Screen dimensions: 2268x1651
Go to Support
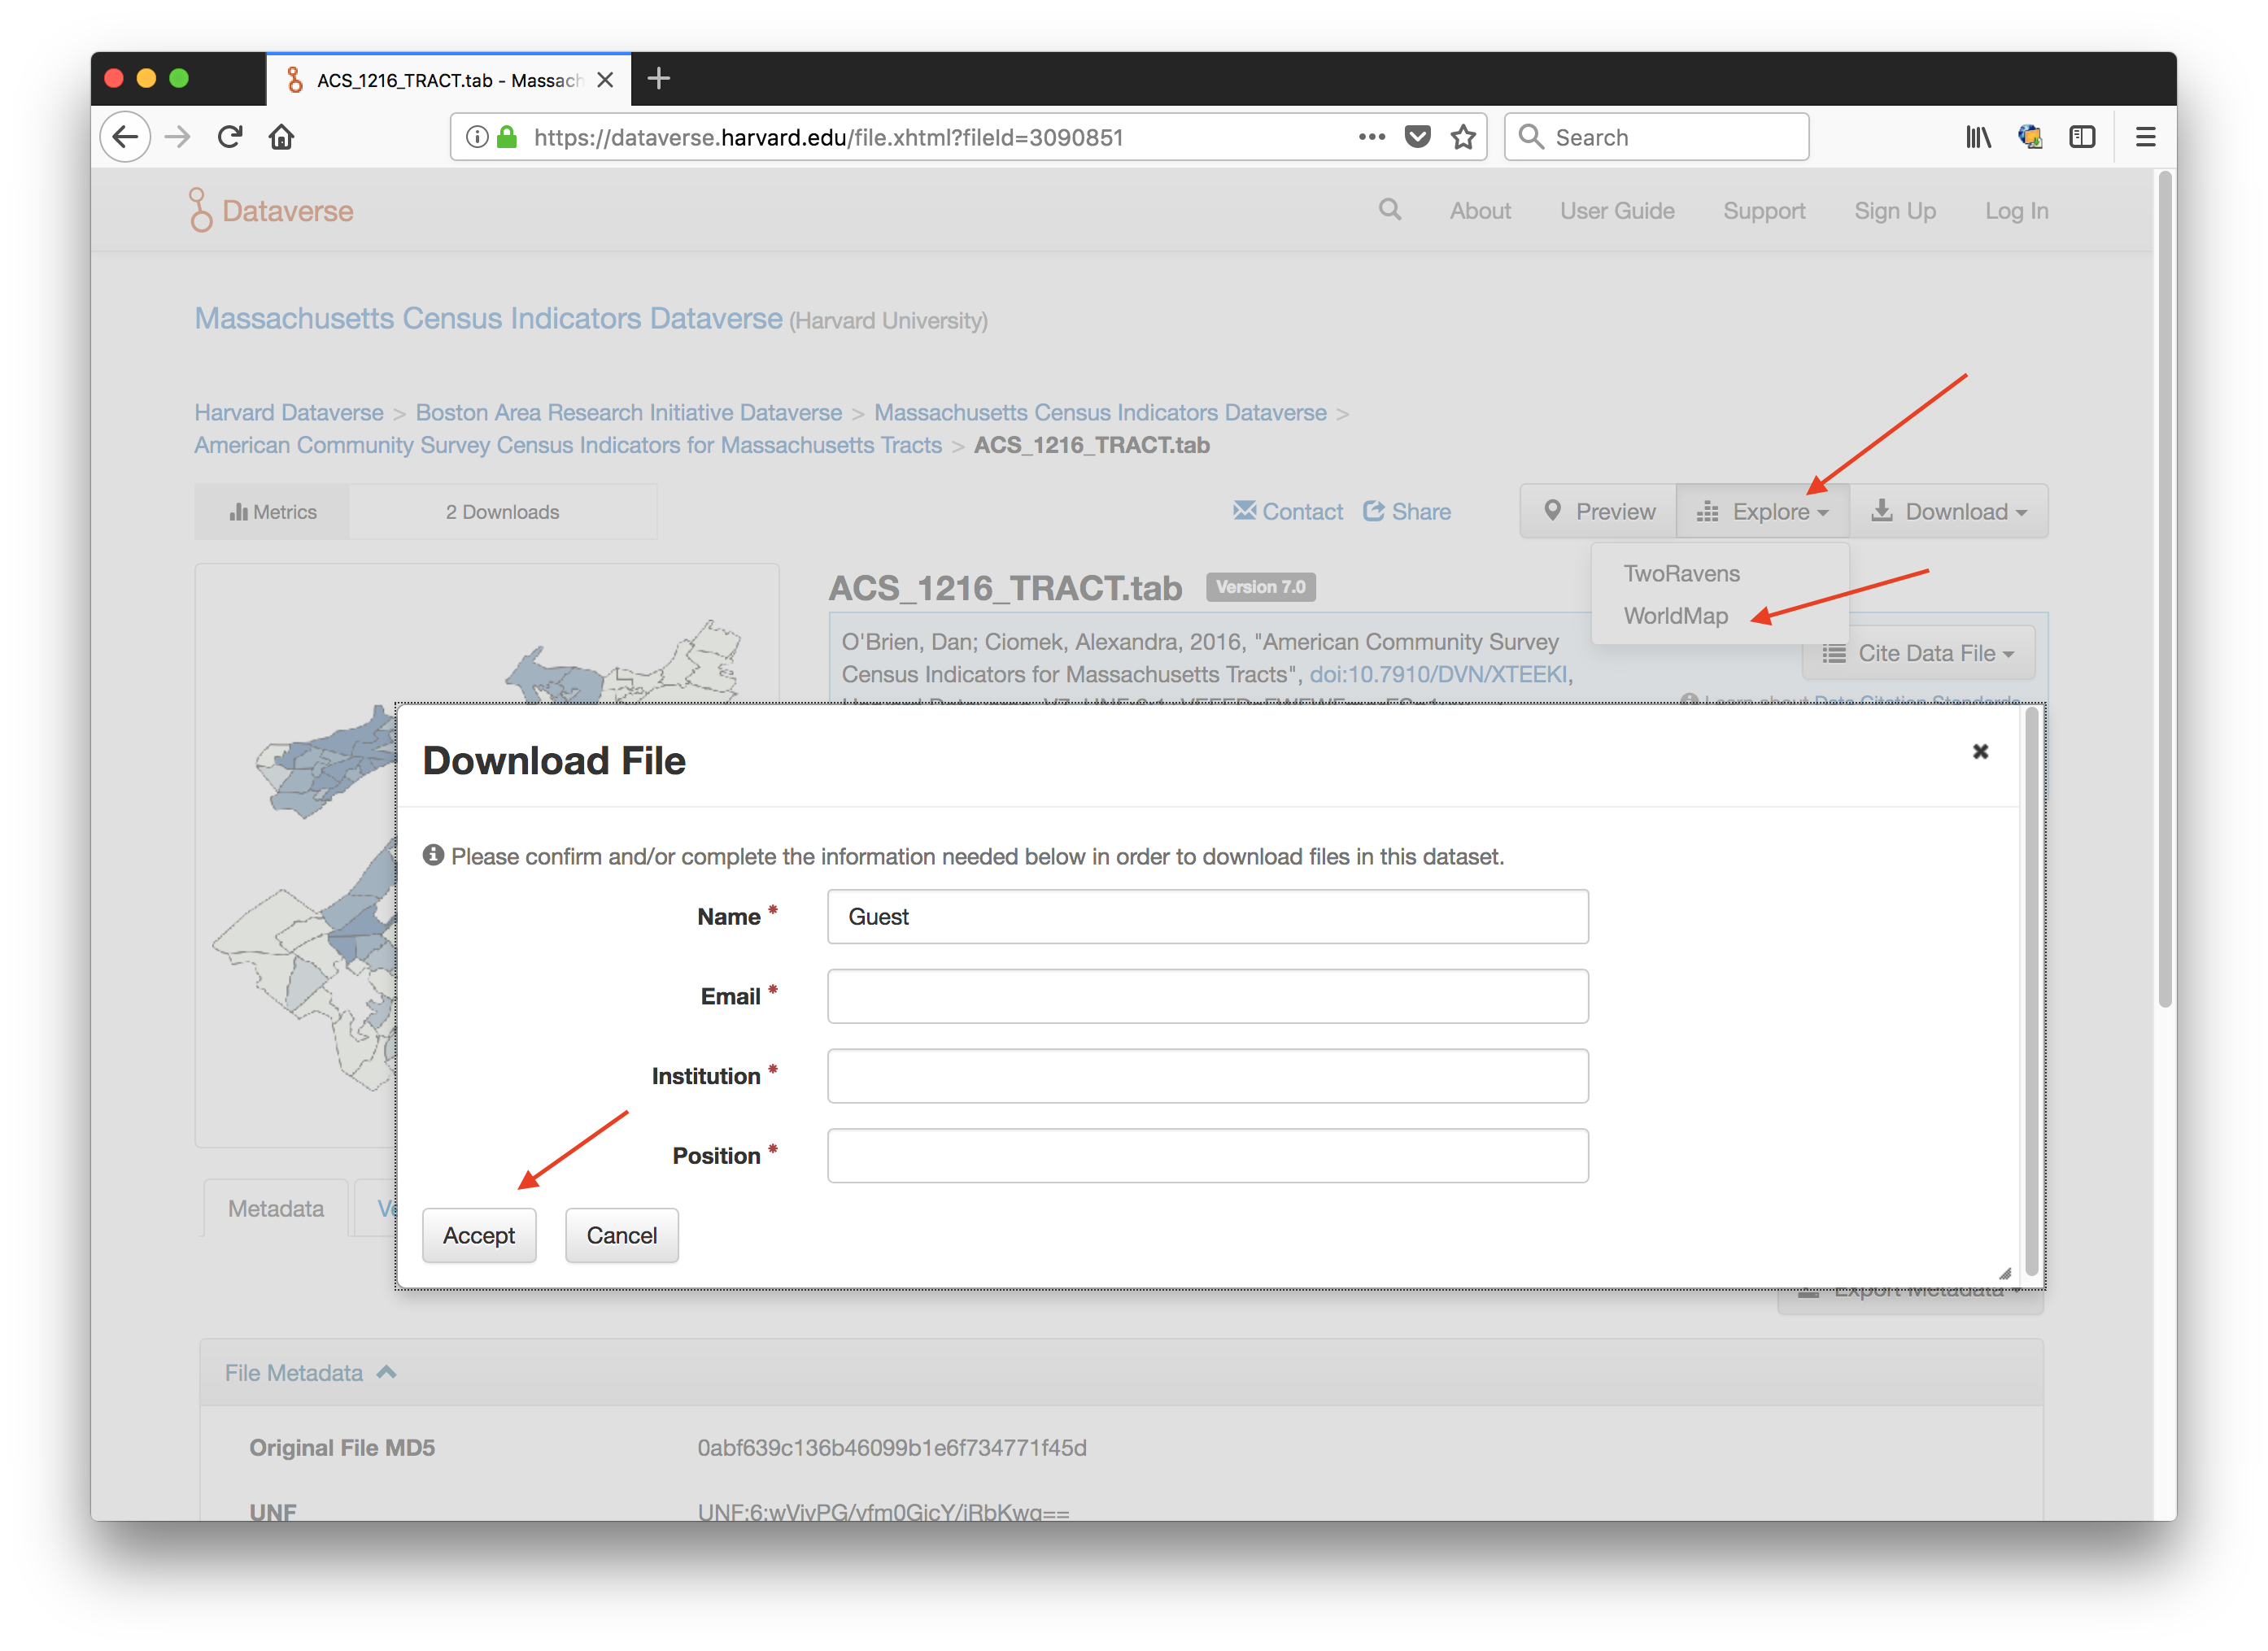click(x=1764, y=211)
